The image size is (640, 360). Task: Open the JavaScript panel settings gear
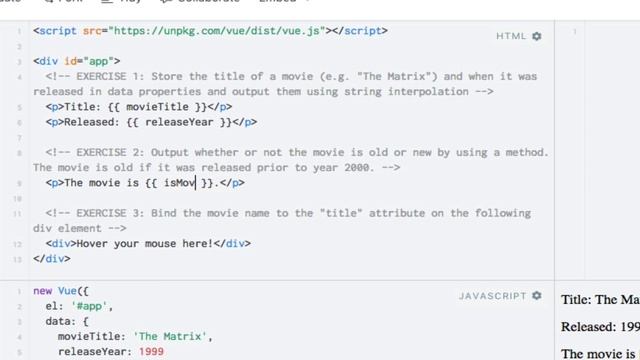click(x=537, y=296)
